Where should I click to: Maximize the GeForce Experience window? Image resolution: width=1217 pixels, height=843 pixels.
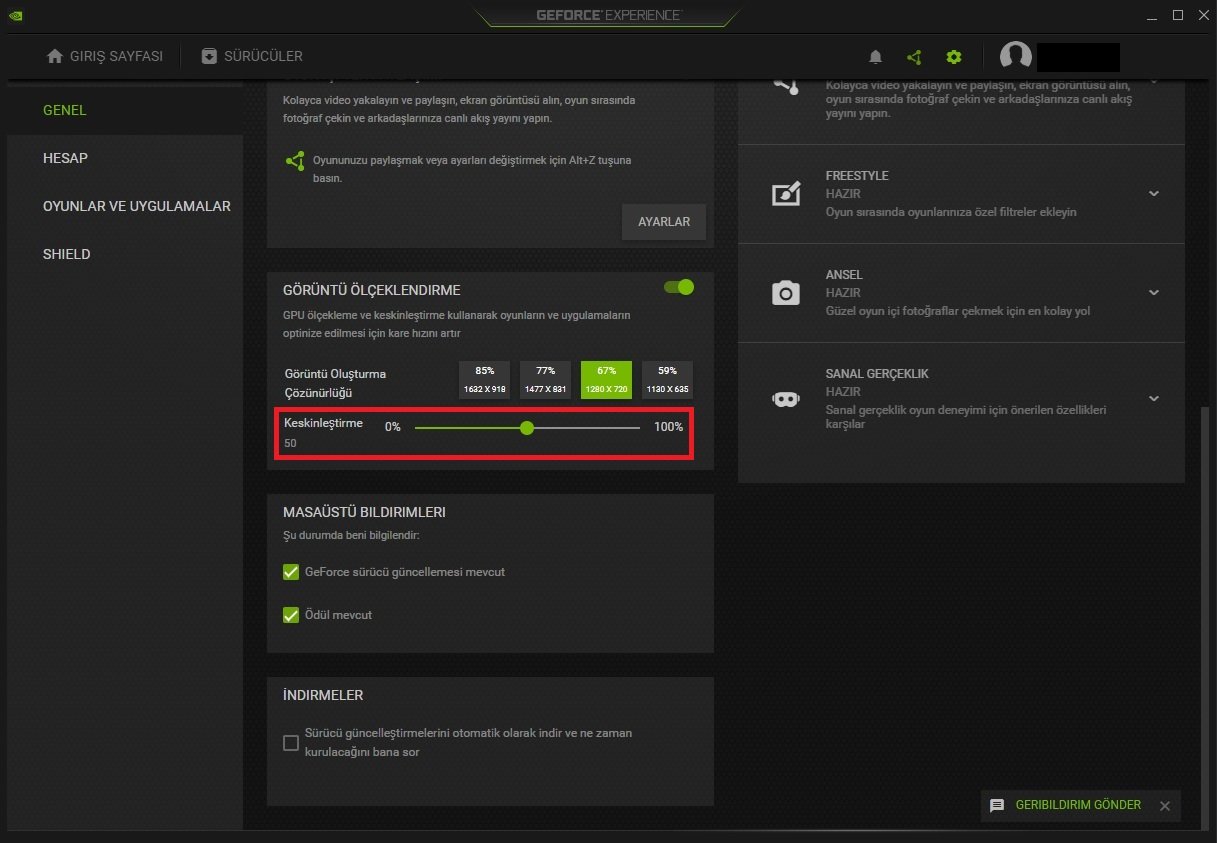point(1178,15)
